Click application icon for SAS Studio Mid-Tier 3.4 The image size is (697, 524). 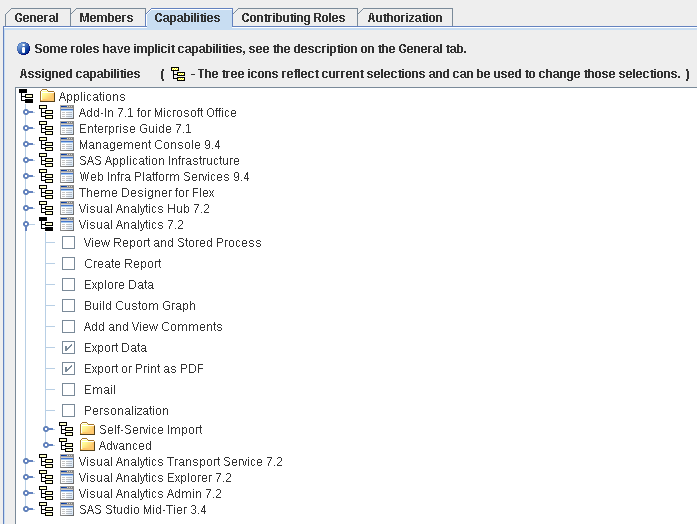67,509
